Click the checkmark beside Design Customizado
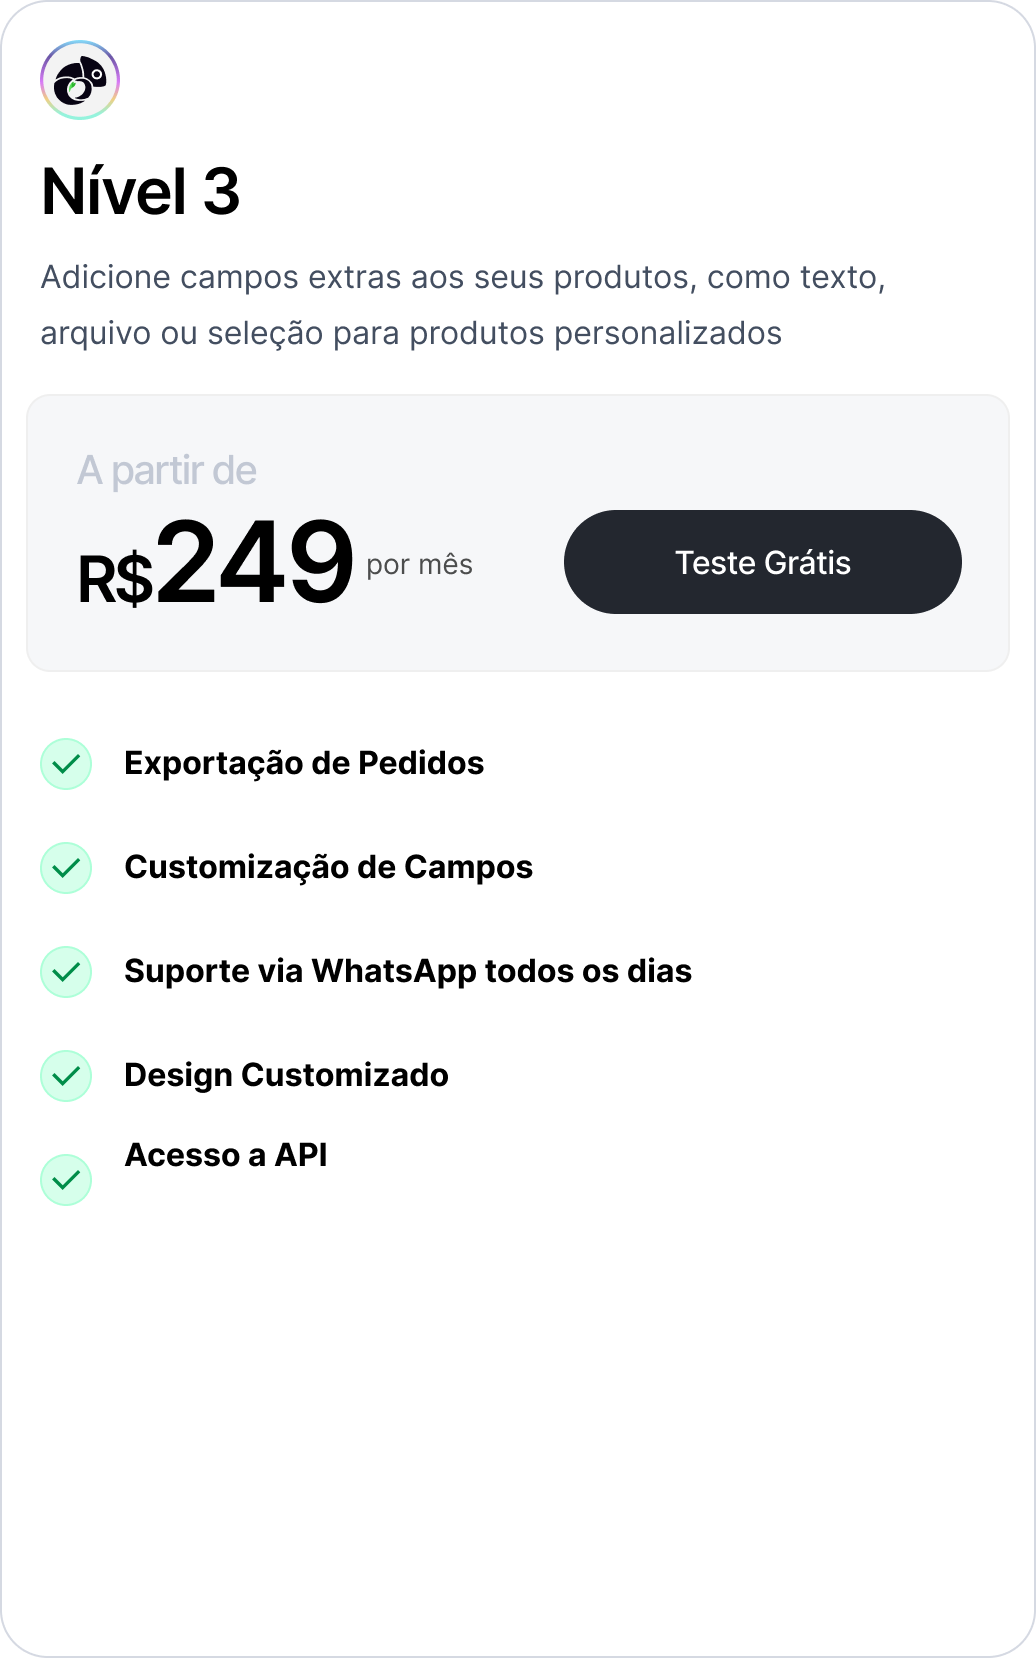Image resolution: width=1036 pixels, height=1658 pixels. pos(66,1076)
